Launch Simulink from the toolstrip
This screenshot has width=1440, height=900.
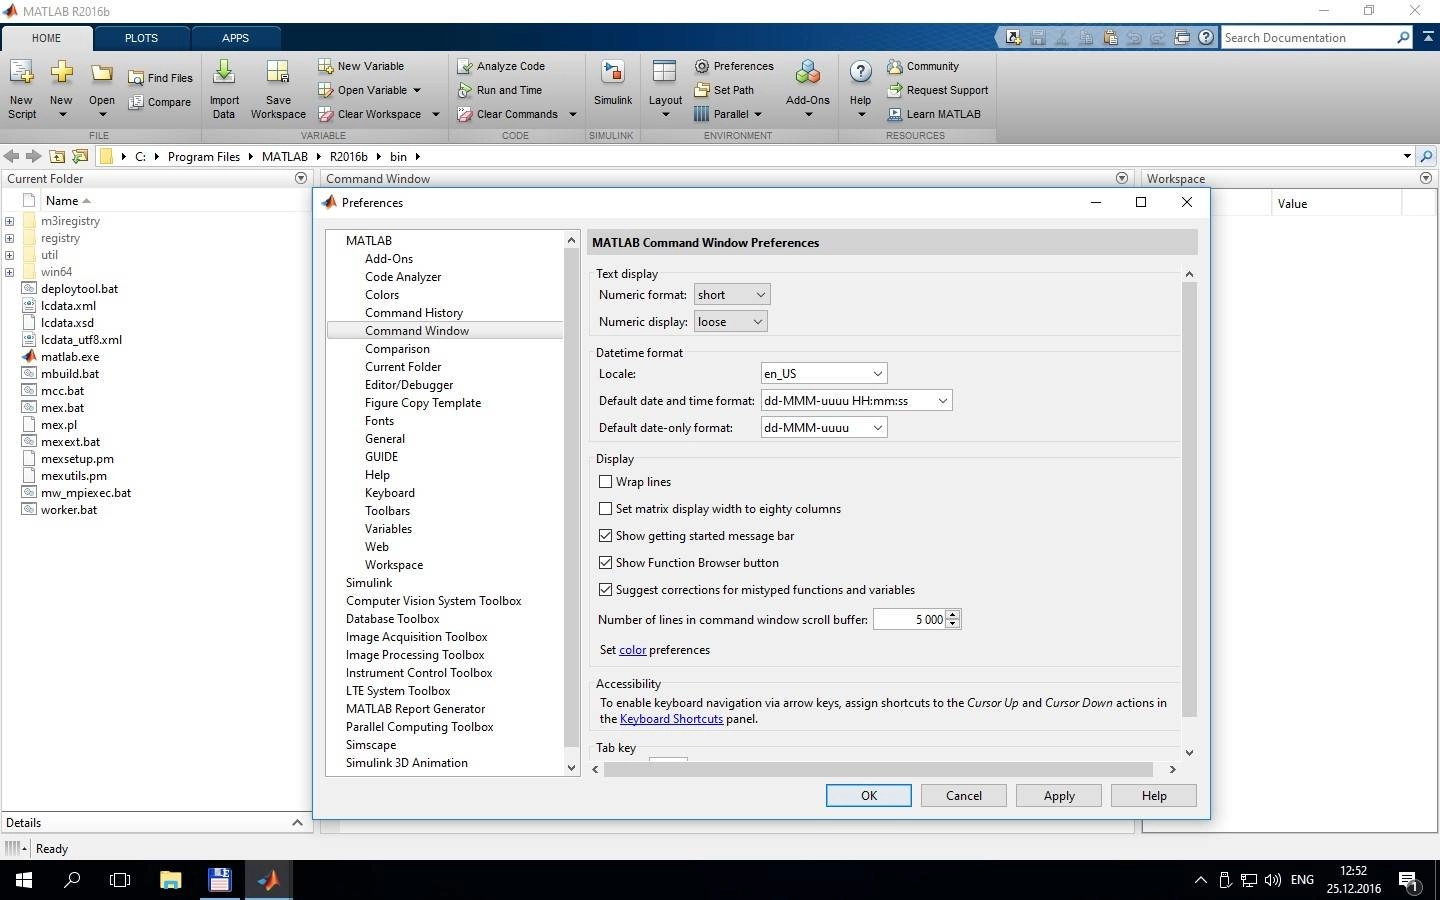(x=612, y=83)
